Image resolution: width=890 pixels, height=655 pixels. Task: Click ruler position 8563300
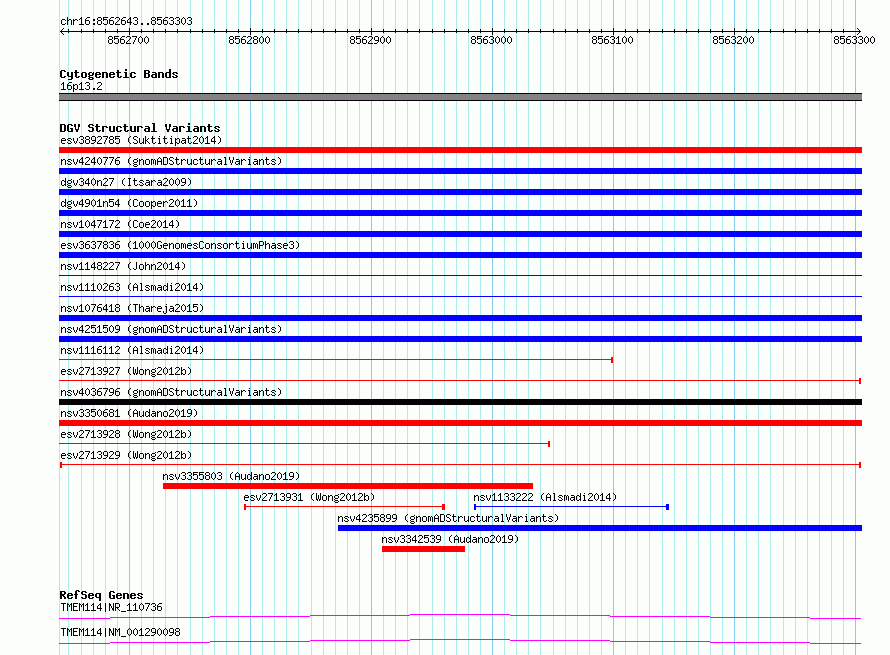854,40
